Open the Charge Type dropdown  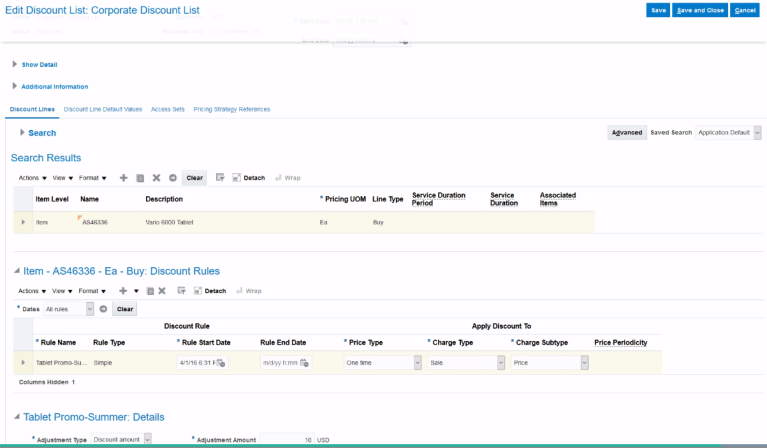(500, 362)
